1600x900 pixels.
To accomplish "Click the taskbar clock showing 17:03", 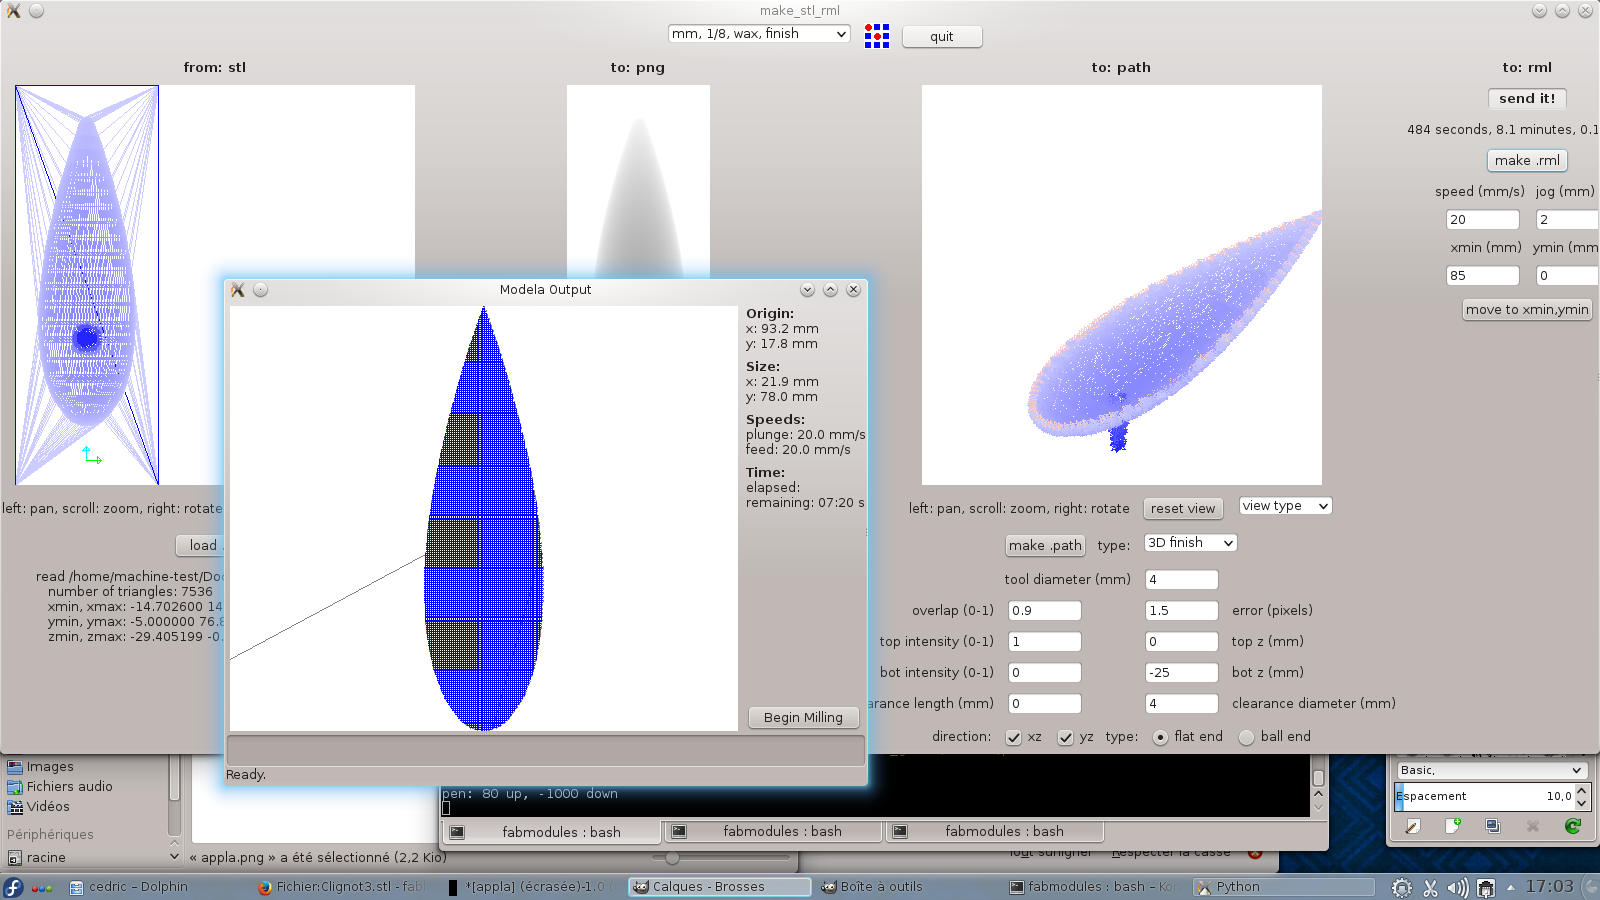I will tap(1550, 887).
